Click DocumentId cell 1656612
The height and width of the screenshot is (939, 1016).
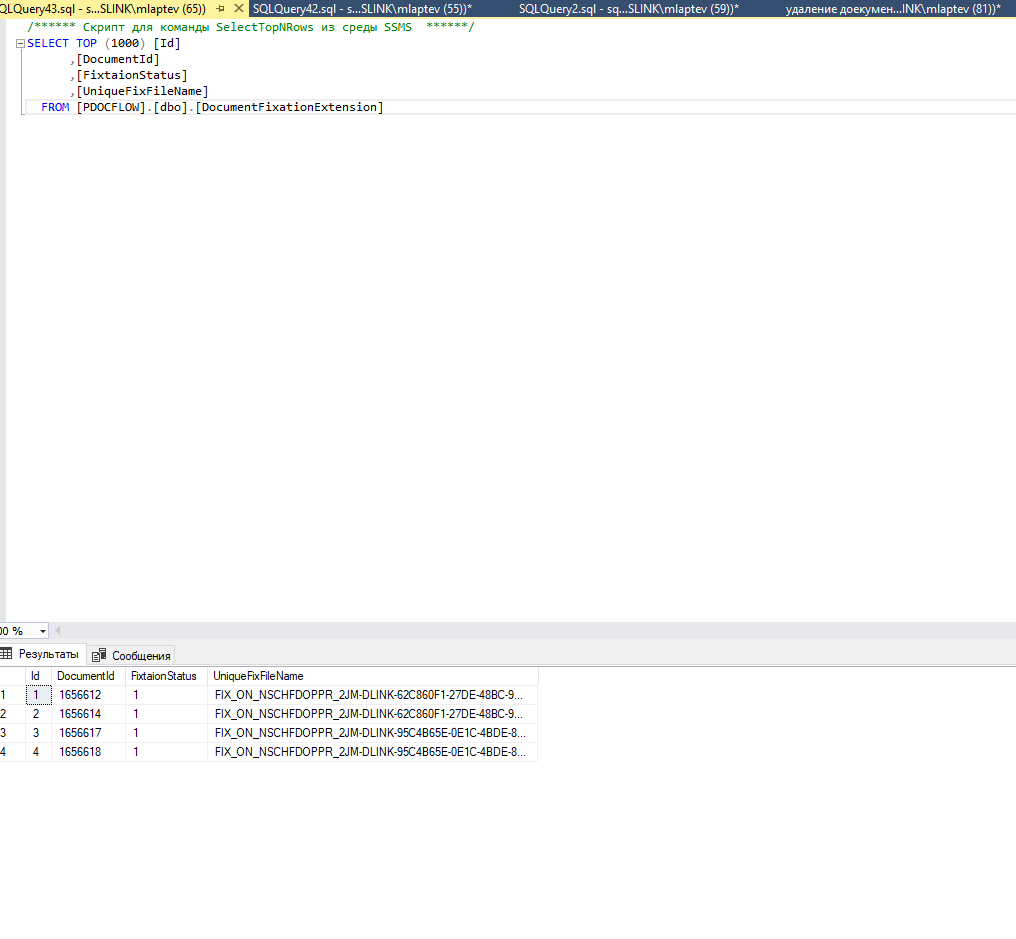tap(88, 695)
